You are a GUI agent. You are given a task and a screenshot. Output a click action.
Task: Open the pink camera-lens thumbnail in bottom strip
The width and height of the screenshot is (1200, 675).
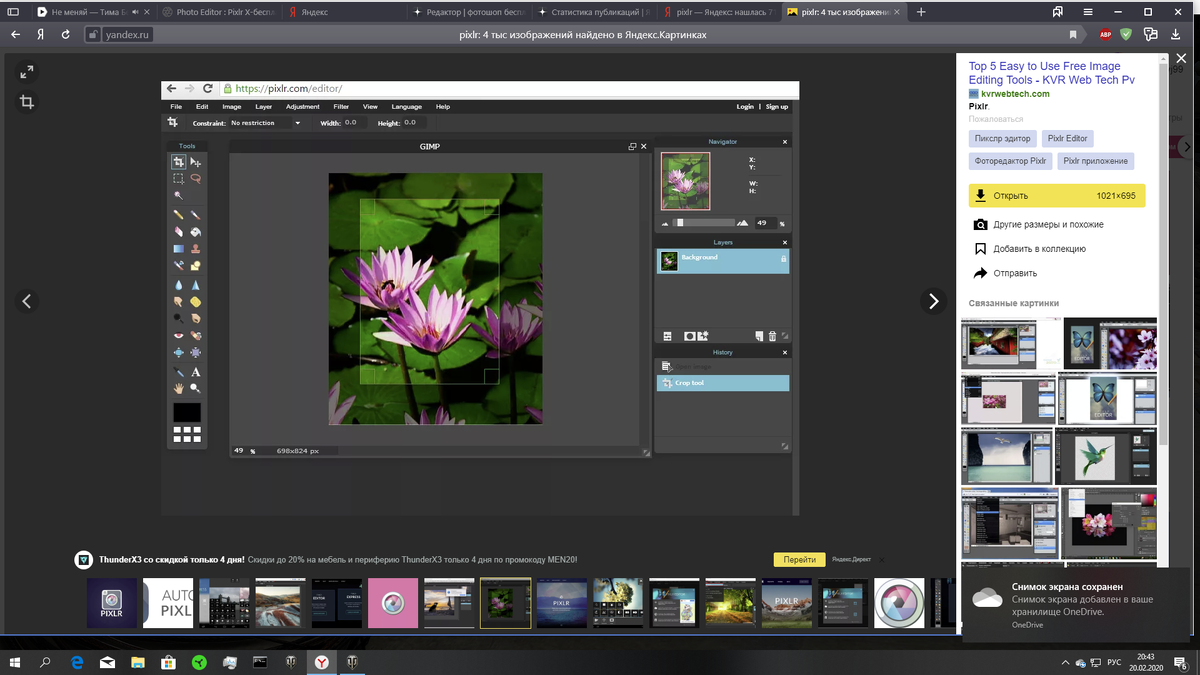pyautogui.click(x=392, y=603)
